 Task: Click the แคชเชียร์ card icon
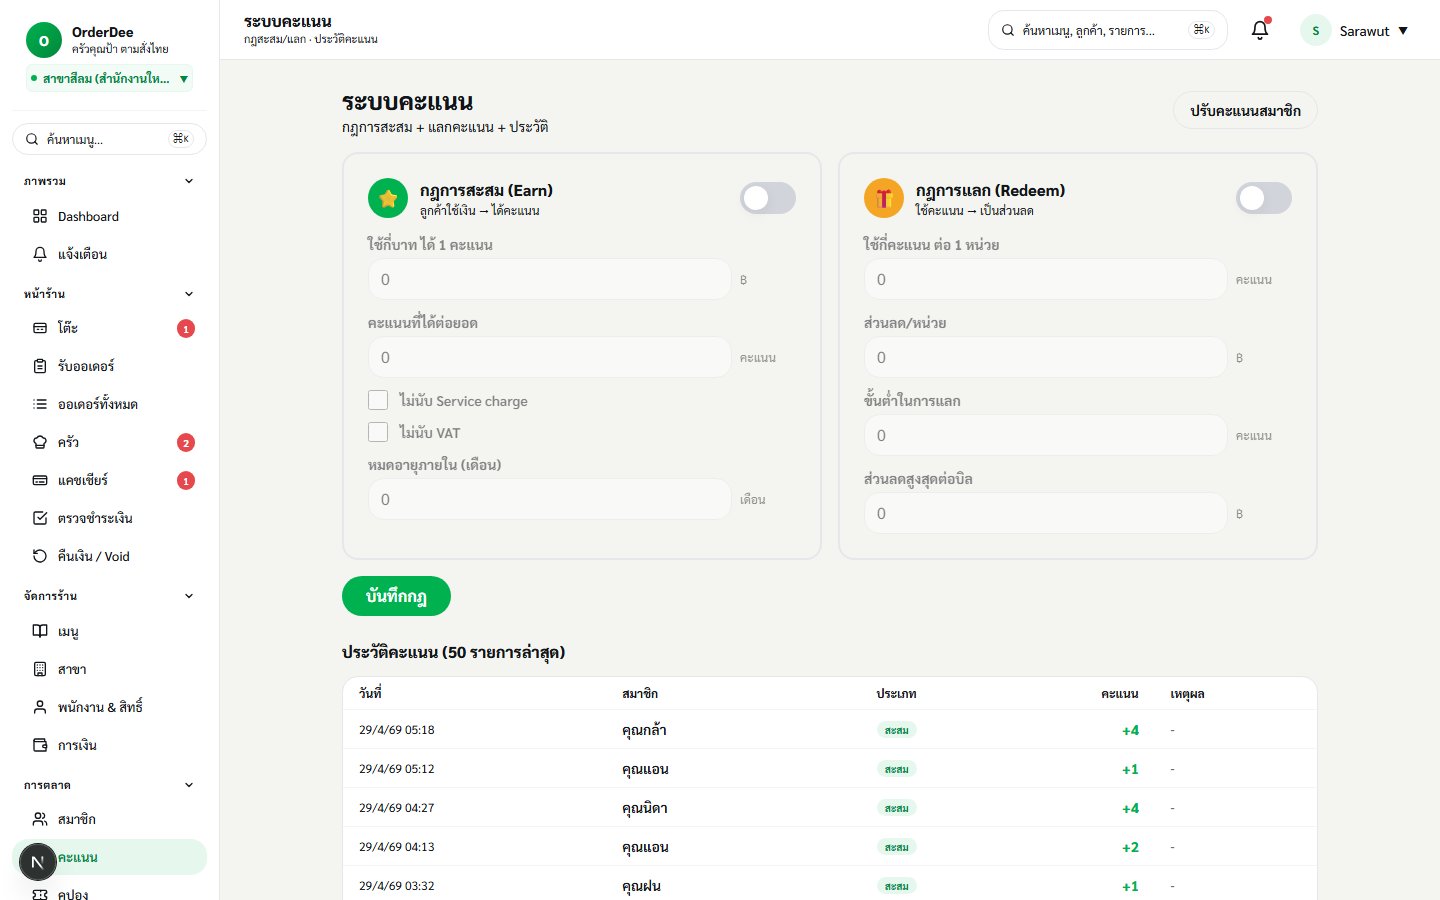pyautogui.click(x=40, y=480)
